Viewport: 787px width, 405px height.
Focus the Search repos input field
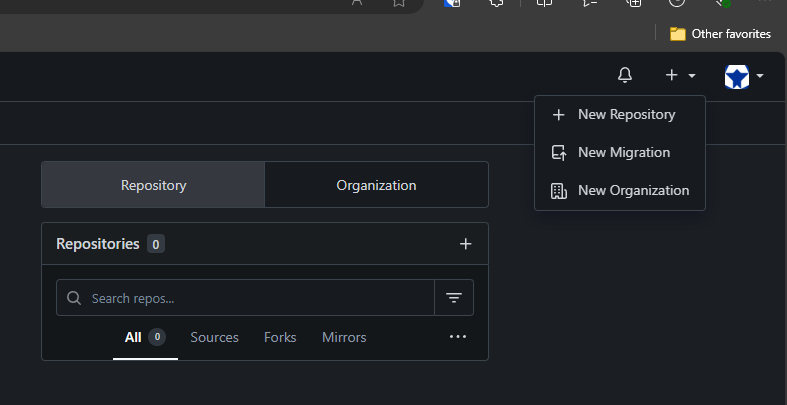point(245,298)
